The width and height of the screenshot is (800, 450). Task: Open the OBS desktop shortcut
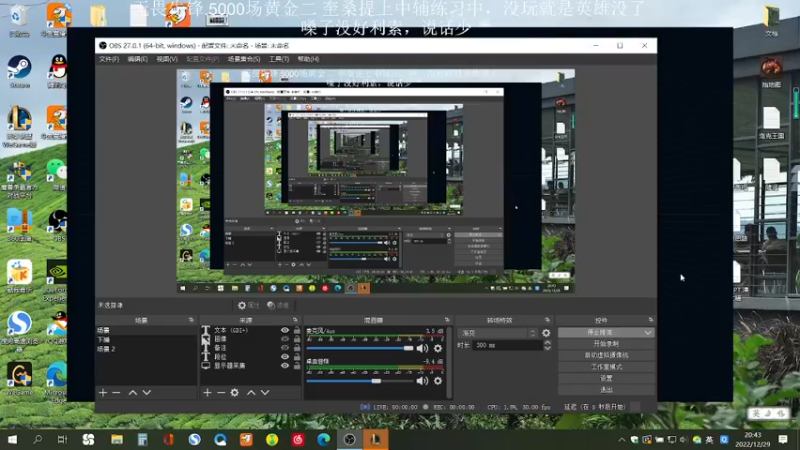click(x=58, y=226)
